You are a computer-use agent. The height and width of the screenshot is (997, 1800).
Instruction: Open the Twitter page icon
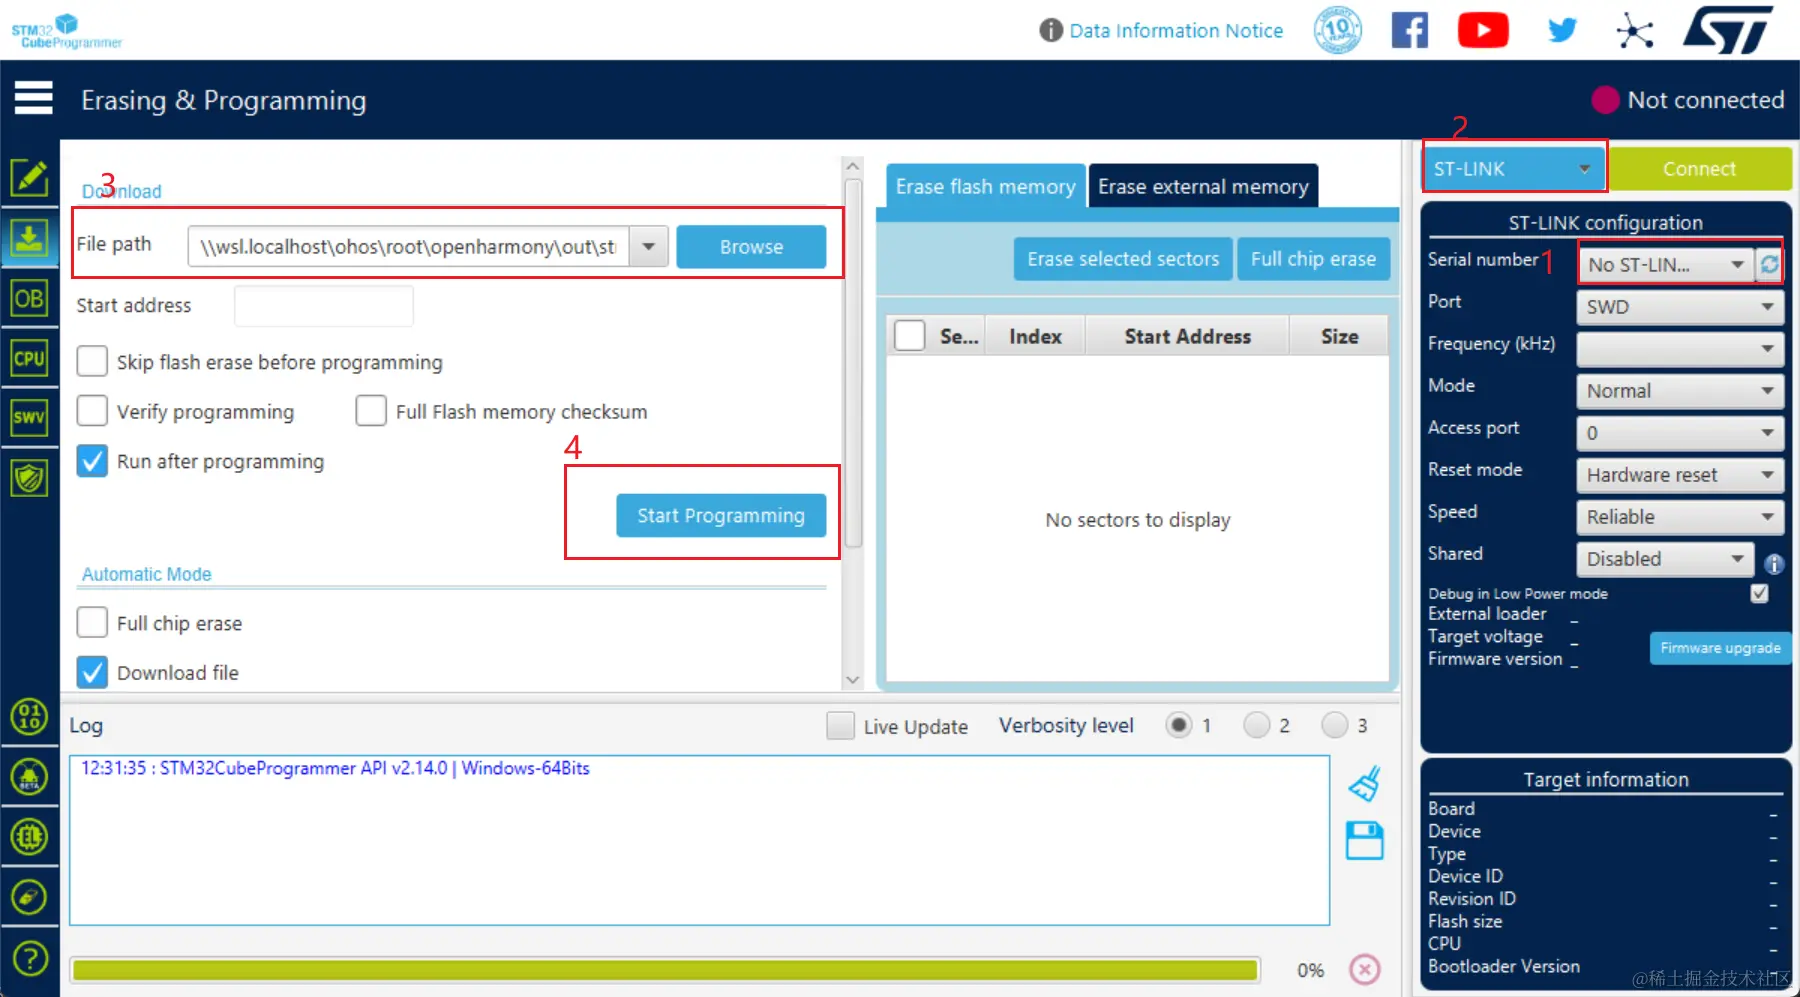pos(1562,30)
